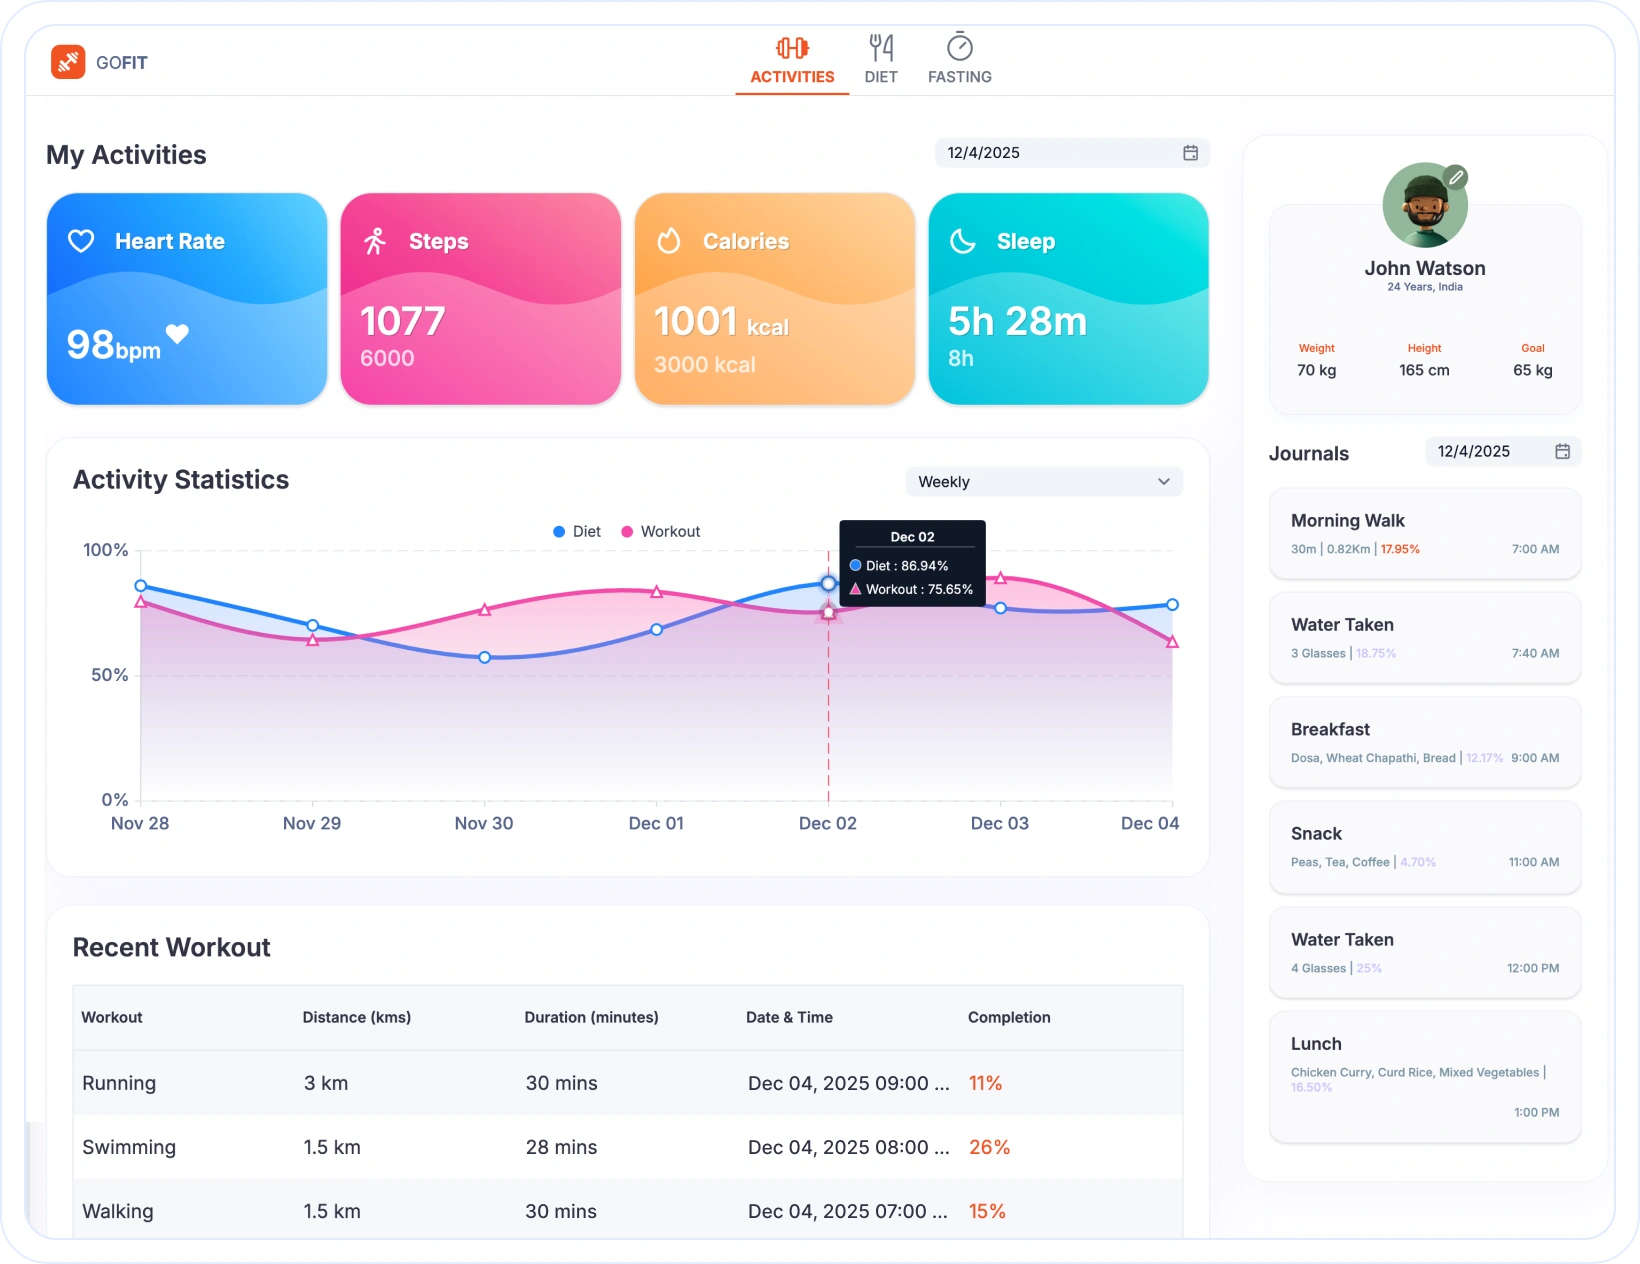Click the 65 kg Goal value
This screenshot has width=1640, height=1264.
click(1533, 371)
